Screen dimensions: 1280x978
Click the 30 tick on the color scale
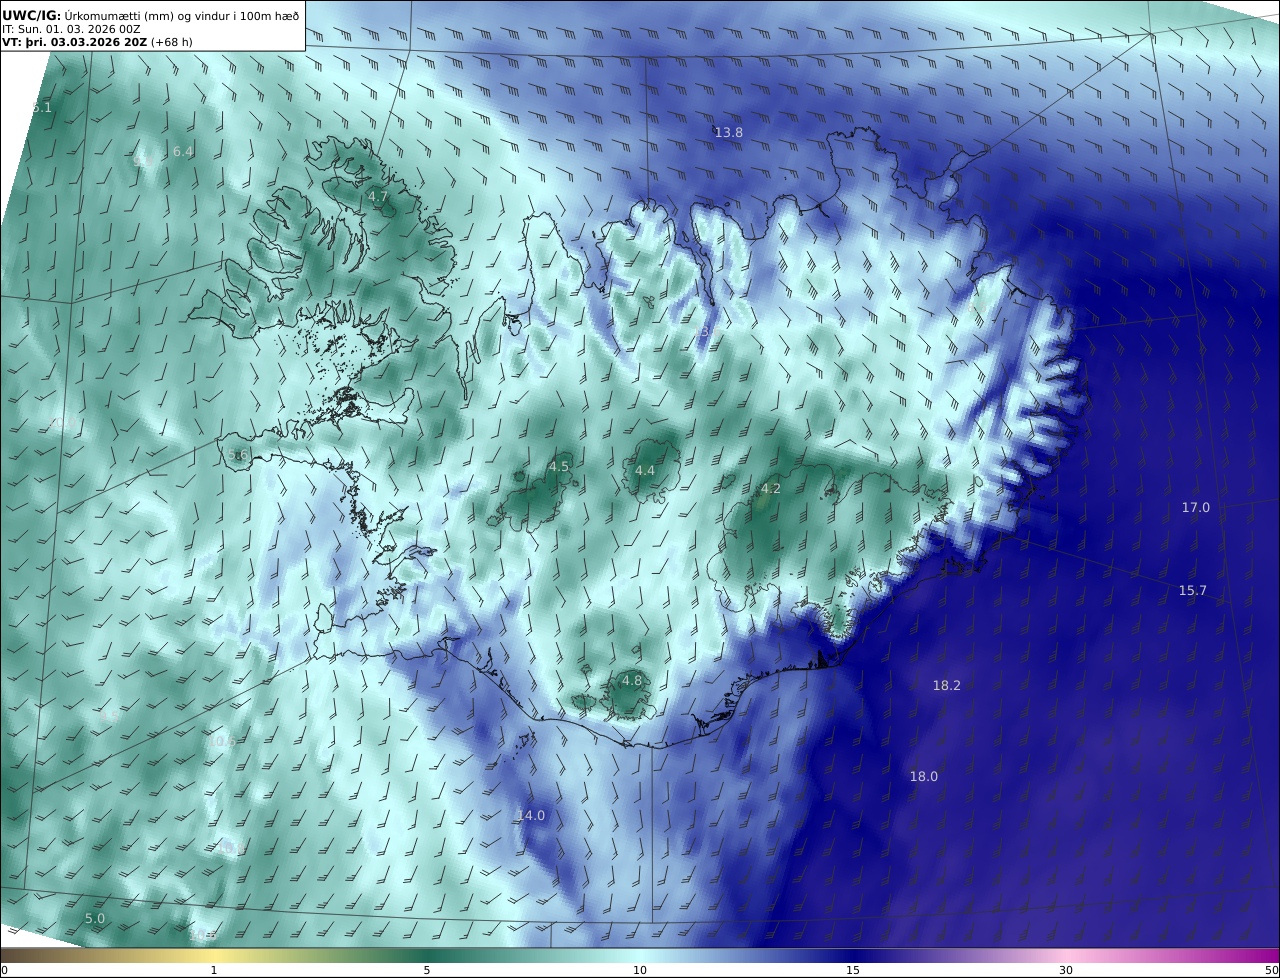click(1066, 970)
